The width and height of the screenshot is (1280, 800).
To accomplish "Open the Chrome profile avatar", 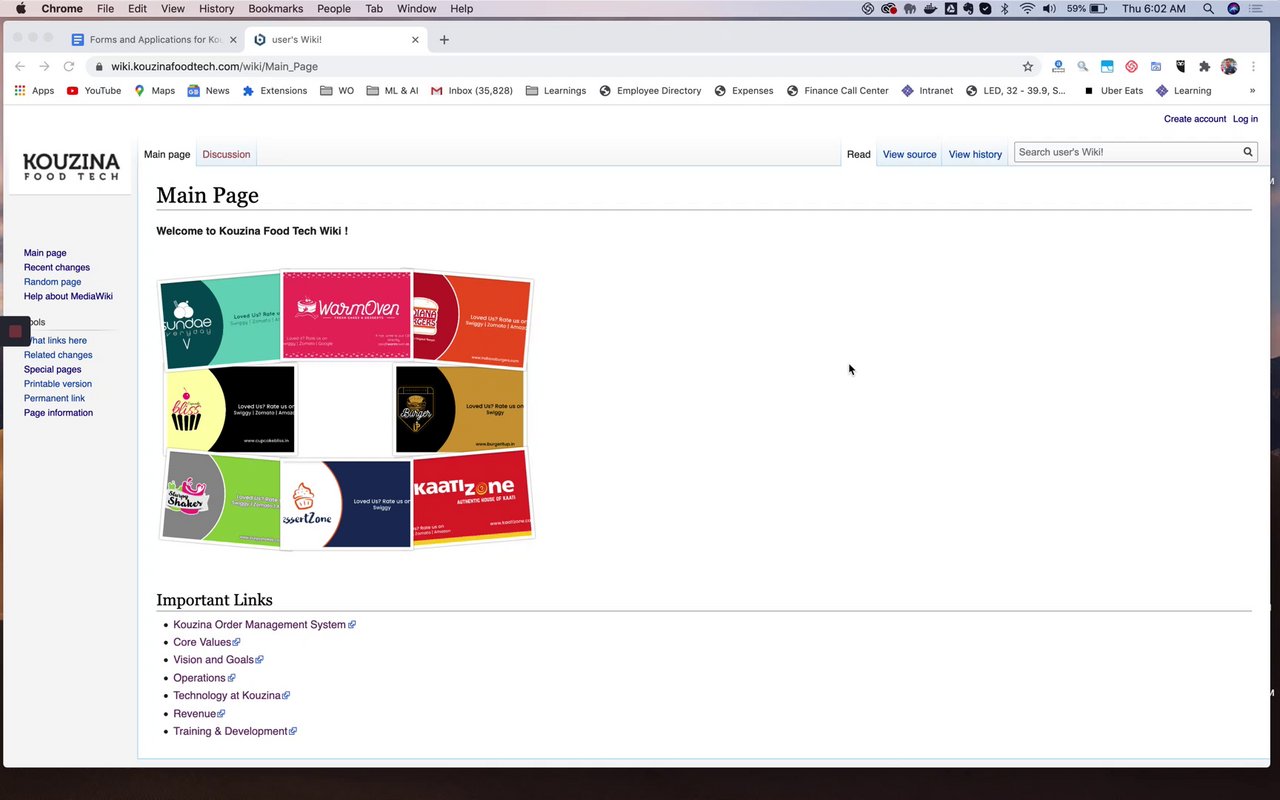I will tap(1229, 66).
